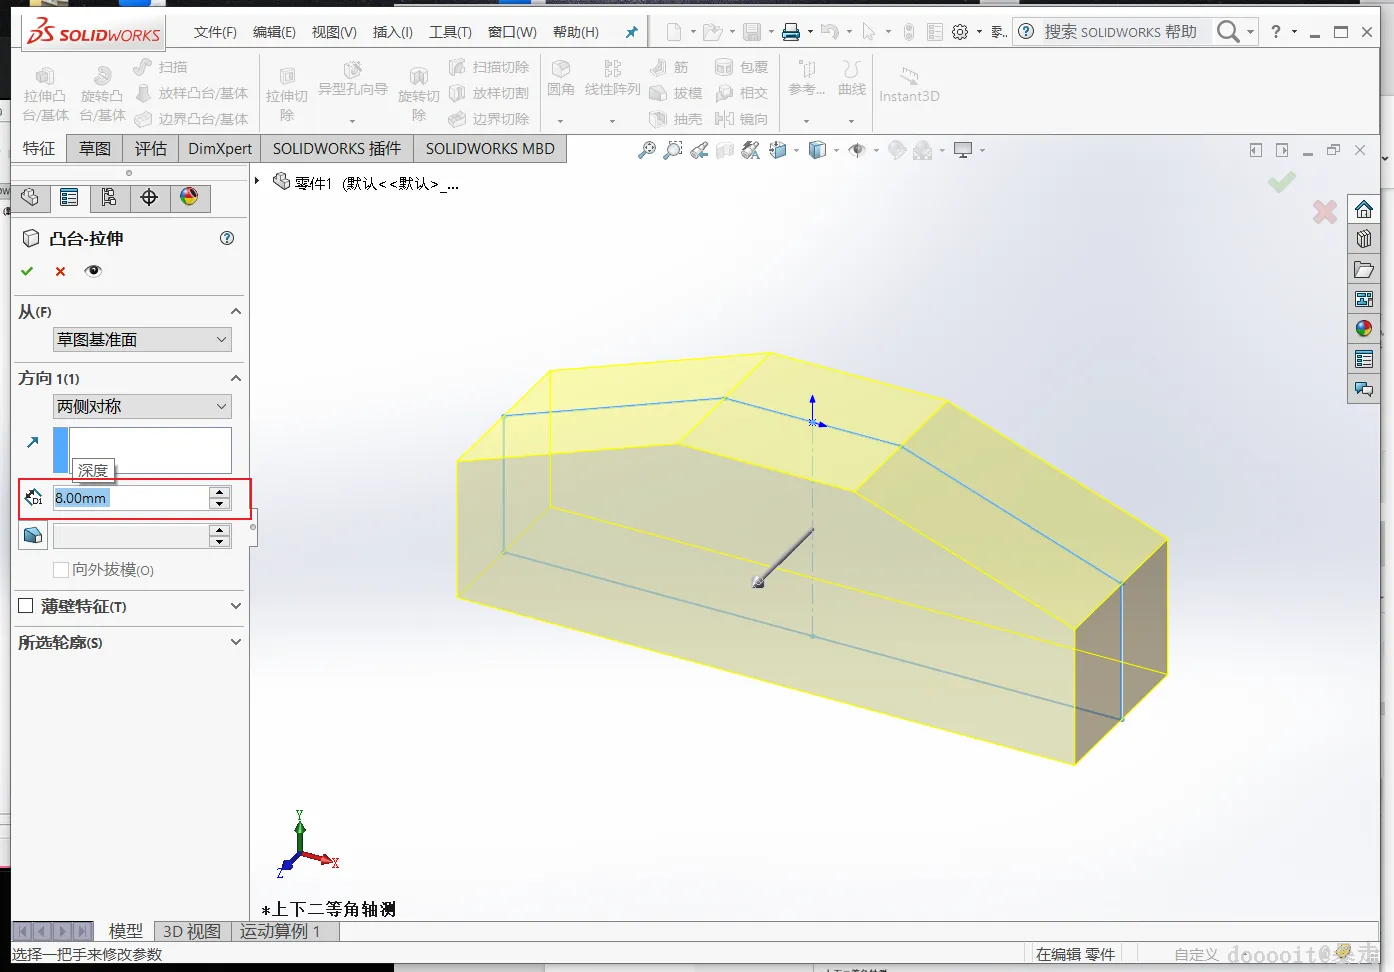
Task: Toggle the Instant3D button
Action: coord(909,84)
